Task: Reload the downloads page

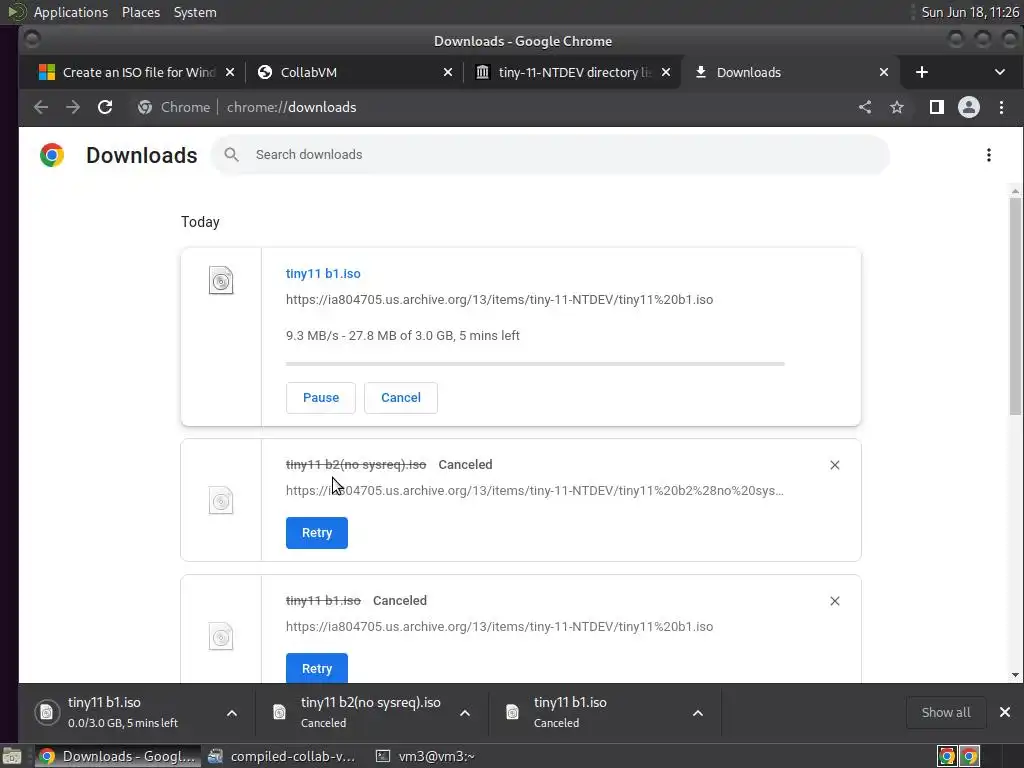Action: (105, 107)
